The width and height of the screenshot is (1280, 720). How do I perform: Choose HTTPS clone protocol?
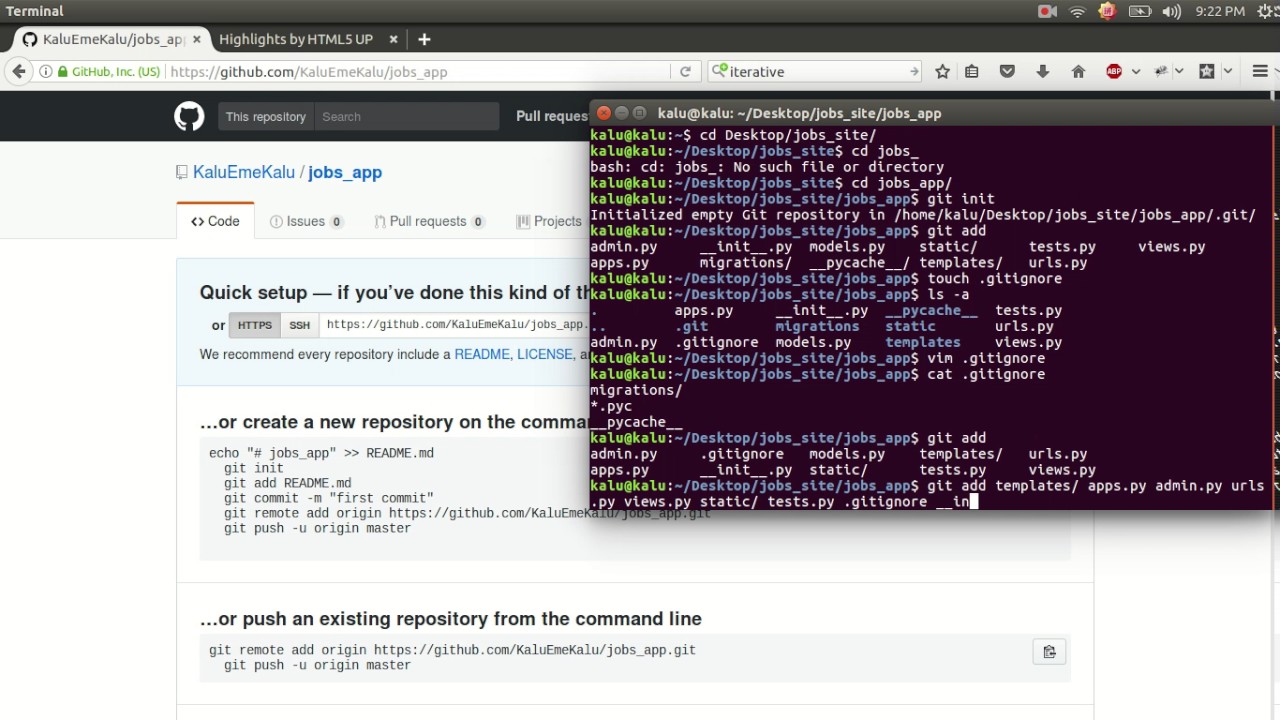[254, 324]
